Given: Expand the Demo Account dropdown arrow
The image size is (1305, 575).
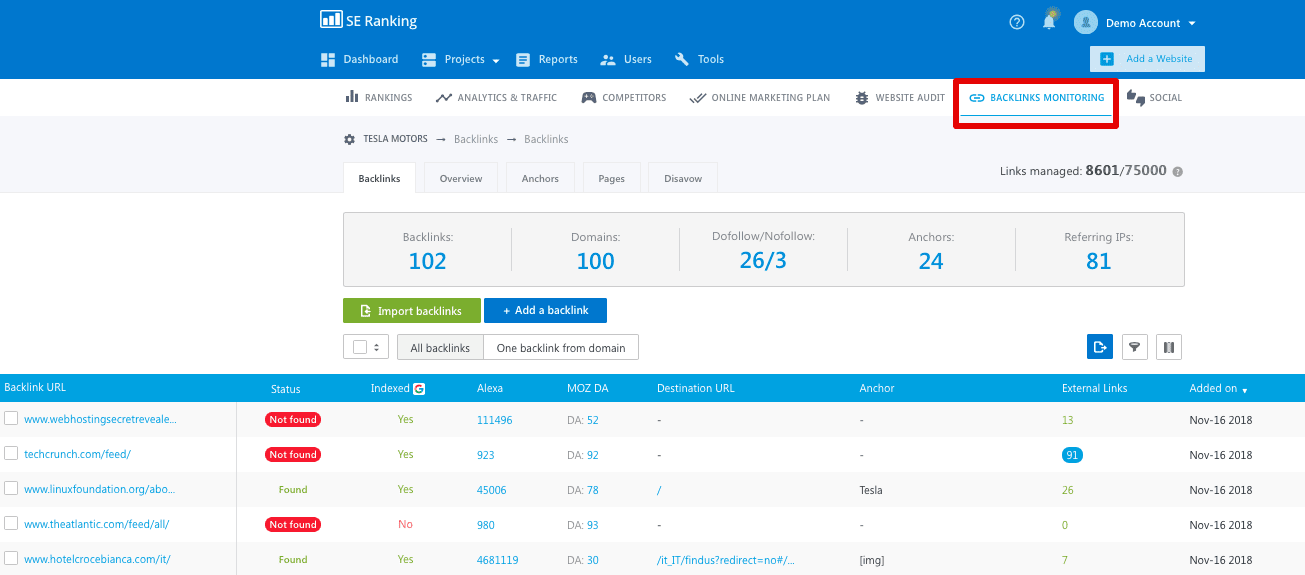Looking at the screenshot, I should (x=1192, y=23).
